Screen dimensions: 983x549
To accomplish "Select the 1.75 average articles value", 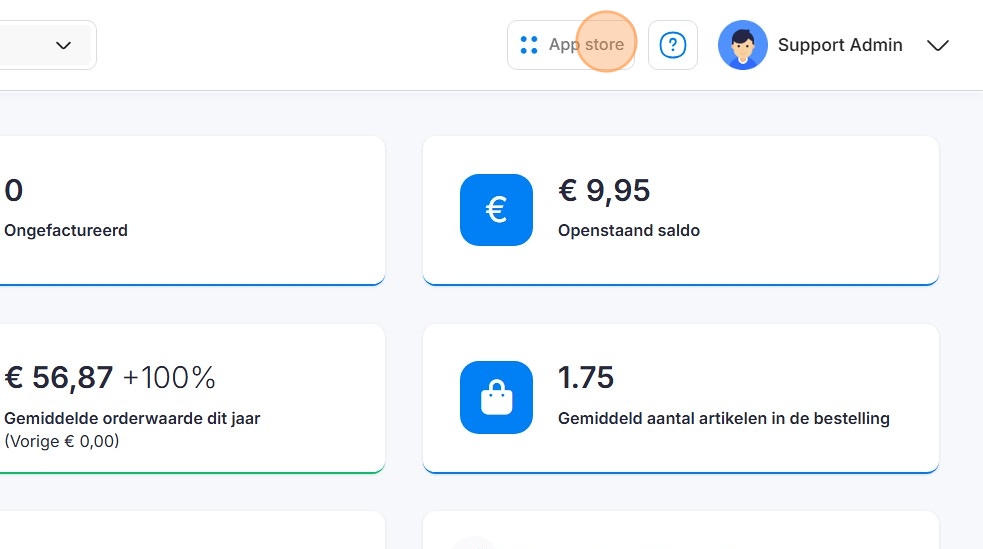I will click(x=585, y=377).
